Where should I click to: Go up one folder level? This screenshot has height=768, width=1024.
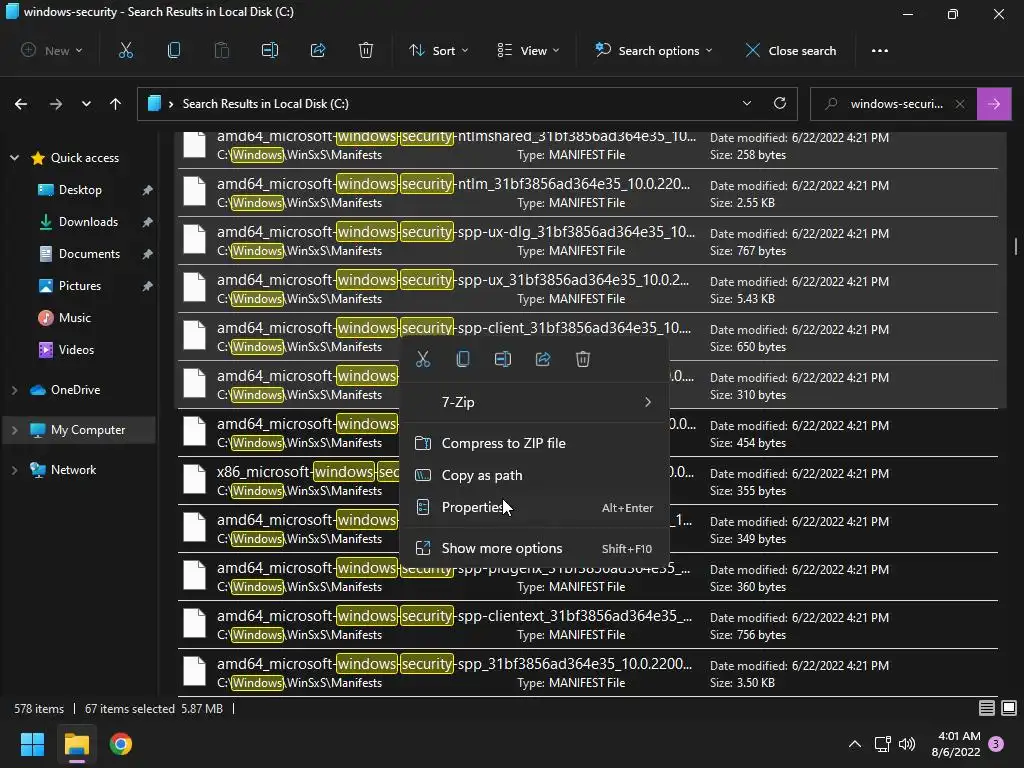[116, 104]
